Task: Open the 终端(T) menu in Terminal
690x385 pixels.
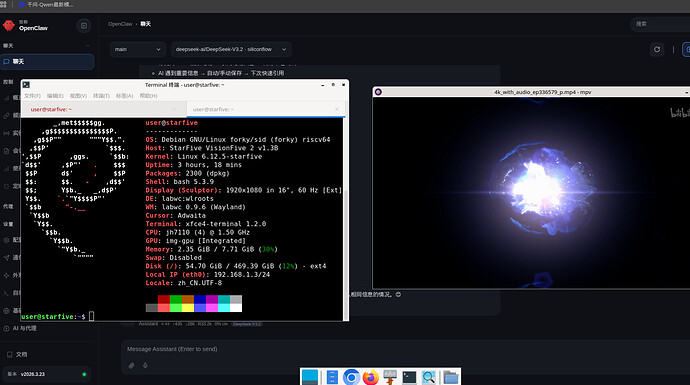Action: (101, 95)
